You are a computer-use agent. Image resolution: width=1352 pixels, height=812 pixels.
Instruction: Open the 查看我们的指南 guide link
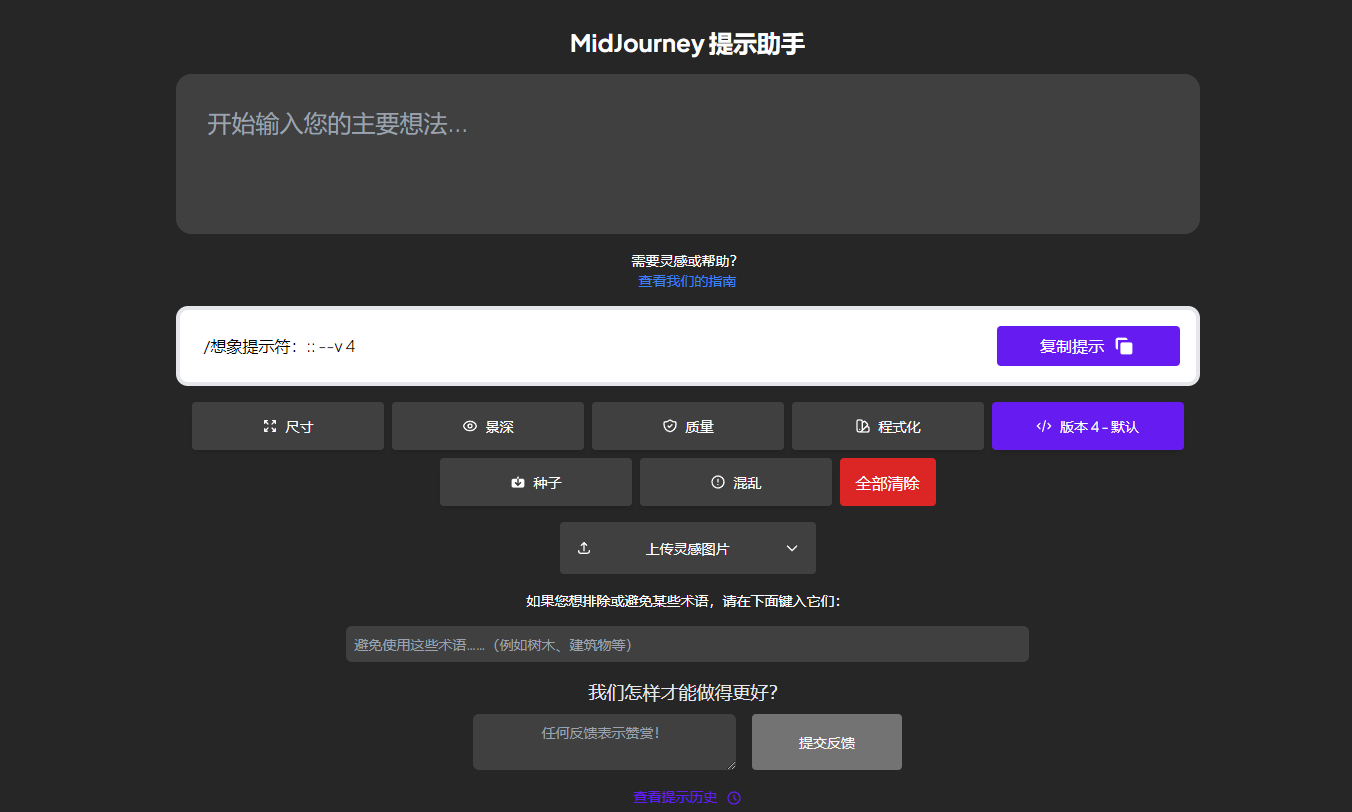(687, 281)
